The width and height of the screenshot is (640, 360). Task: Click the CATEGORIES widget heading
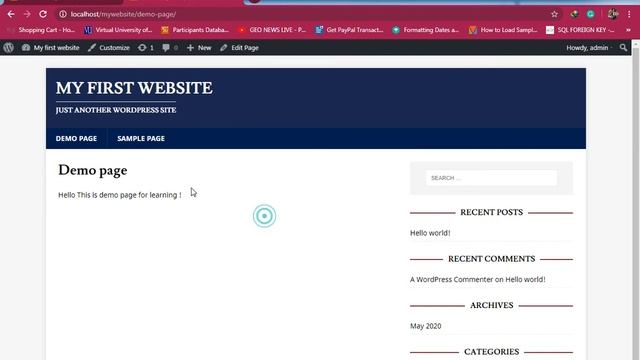tap(491, 352)
